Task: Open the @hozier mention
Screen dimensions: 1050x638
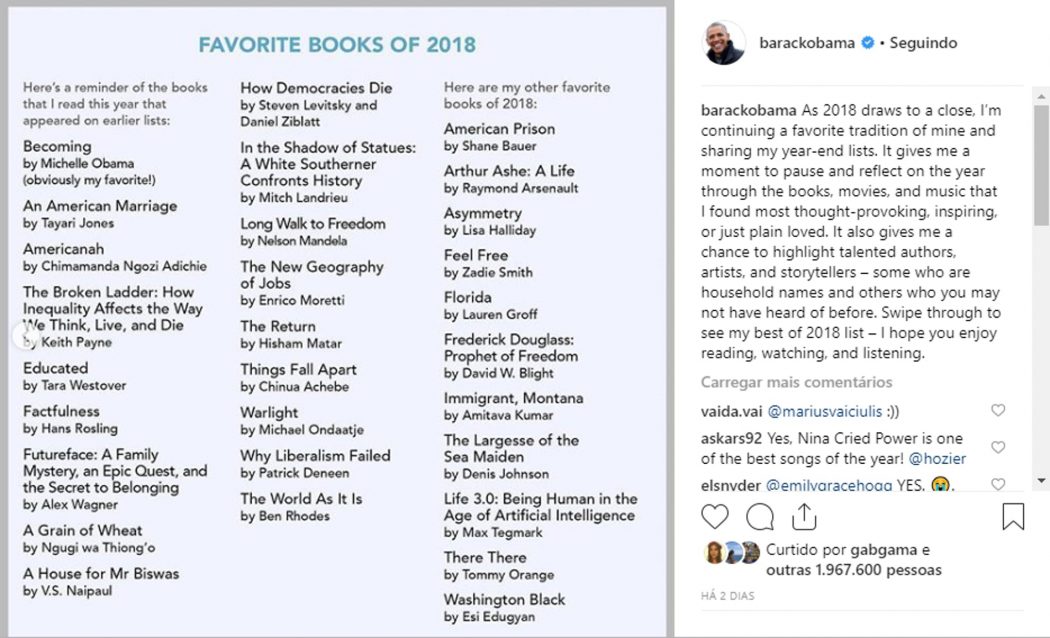Action: pos(937,459)
